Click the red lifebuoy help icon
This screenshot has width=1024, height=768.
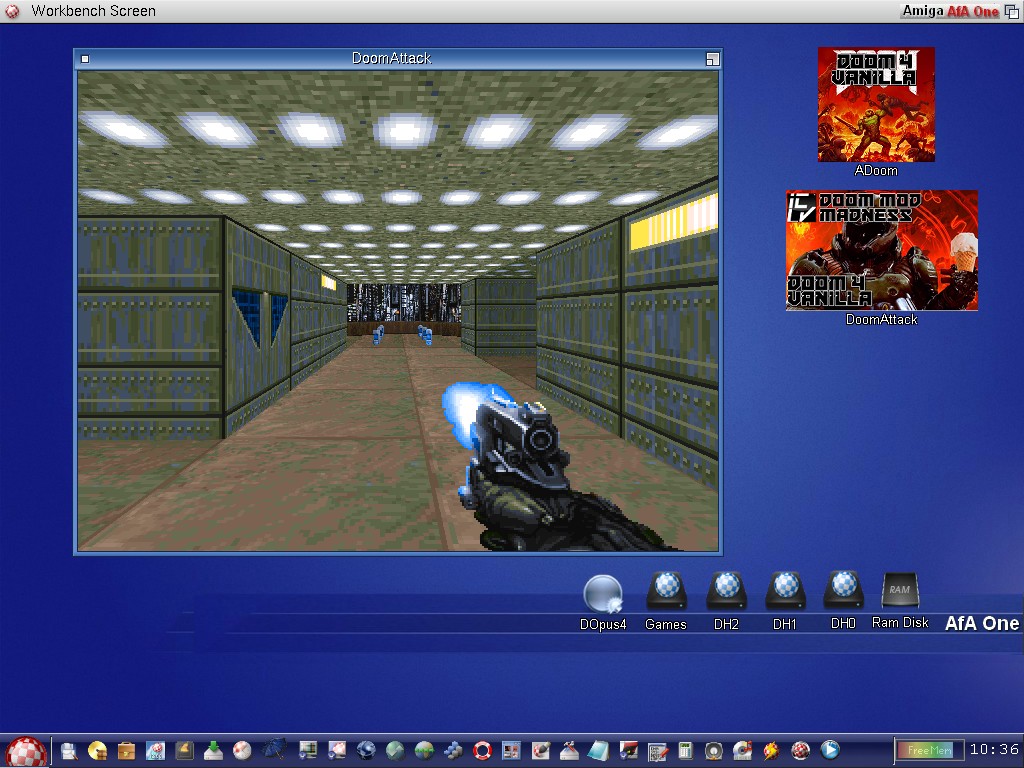(483, 750)
